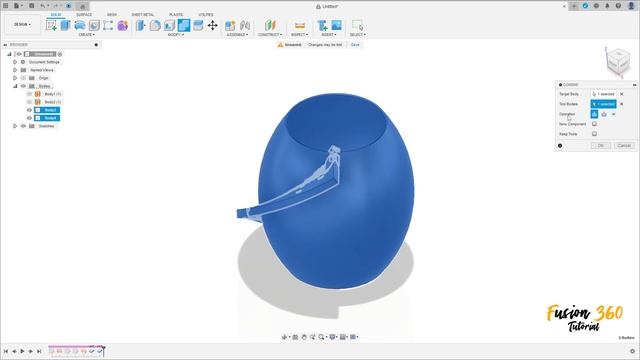Click the Undo arrow
This screenshot has width=640, height=360.
point(42,6)
